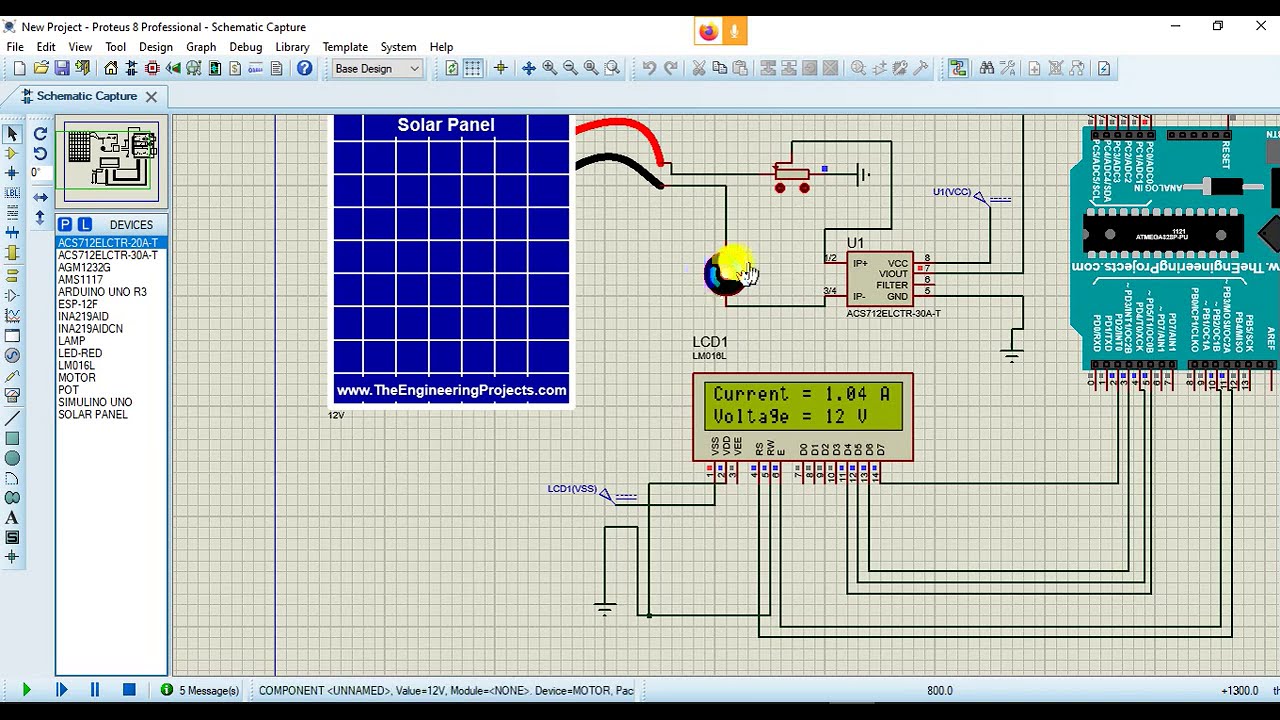The image size is (1280, 720).
Task: Click the Zoom In magnifier
Action: coord(549,68)
